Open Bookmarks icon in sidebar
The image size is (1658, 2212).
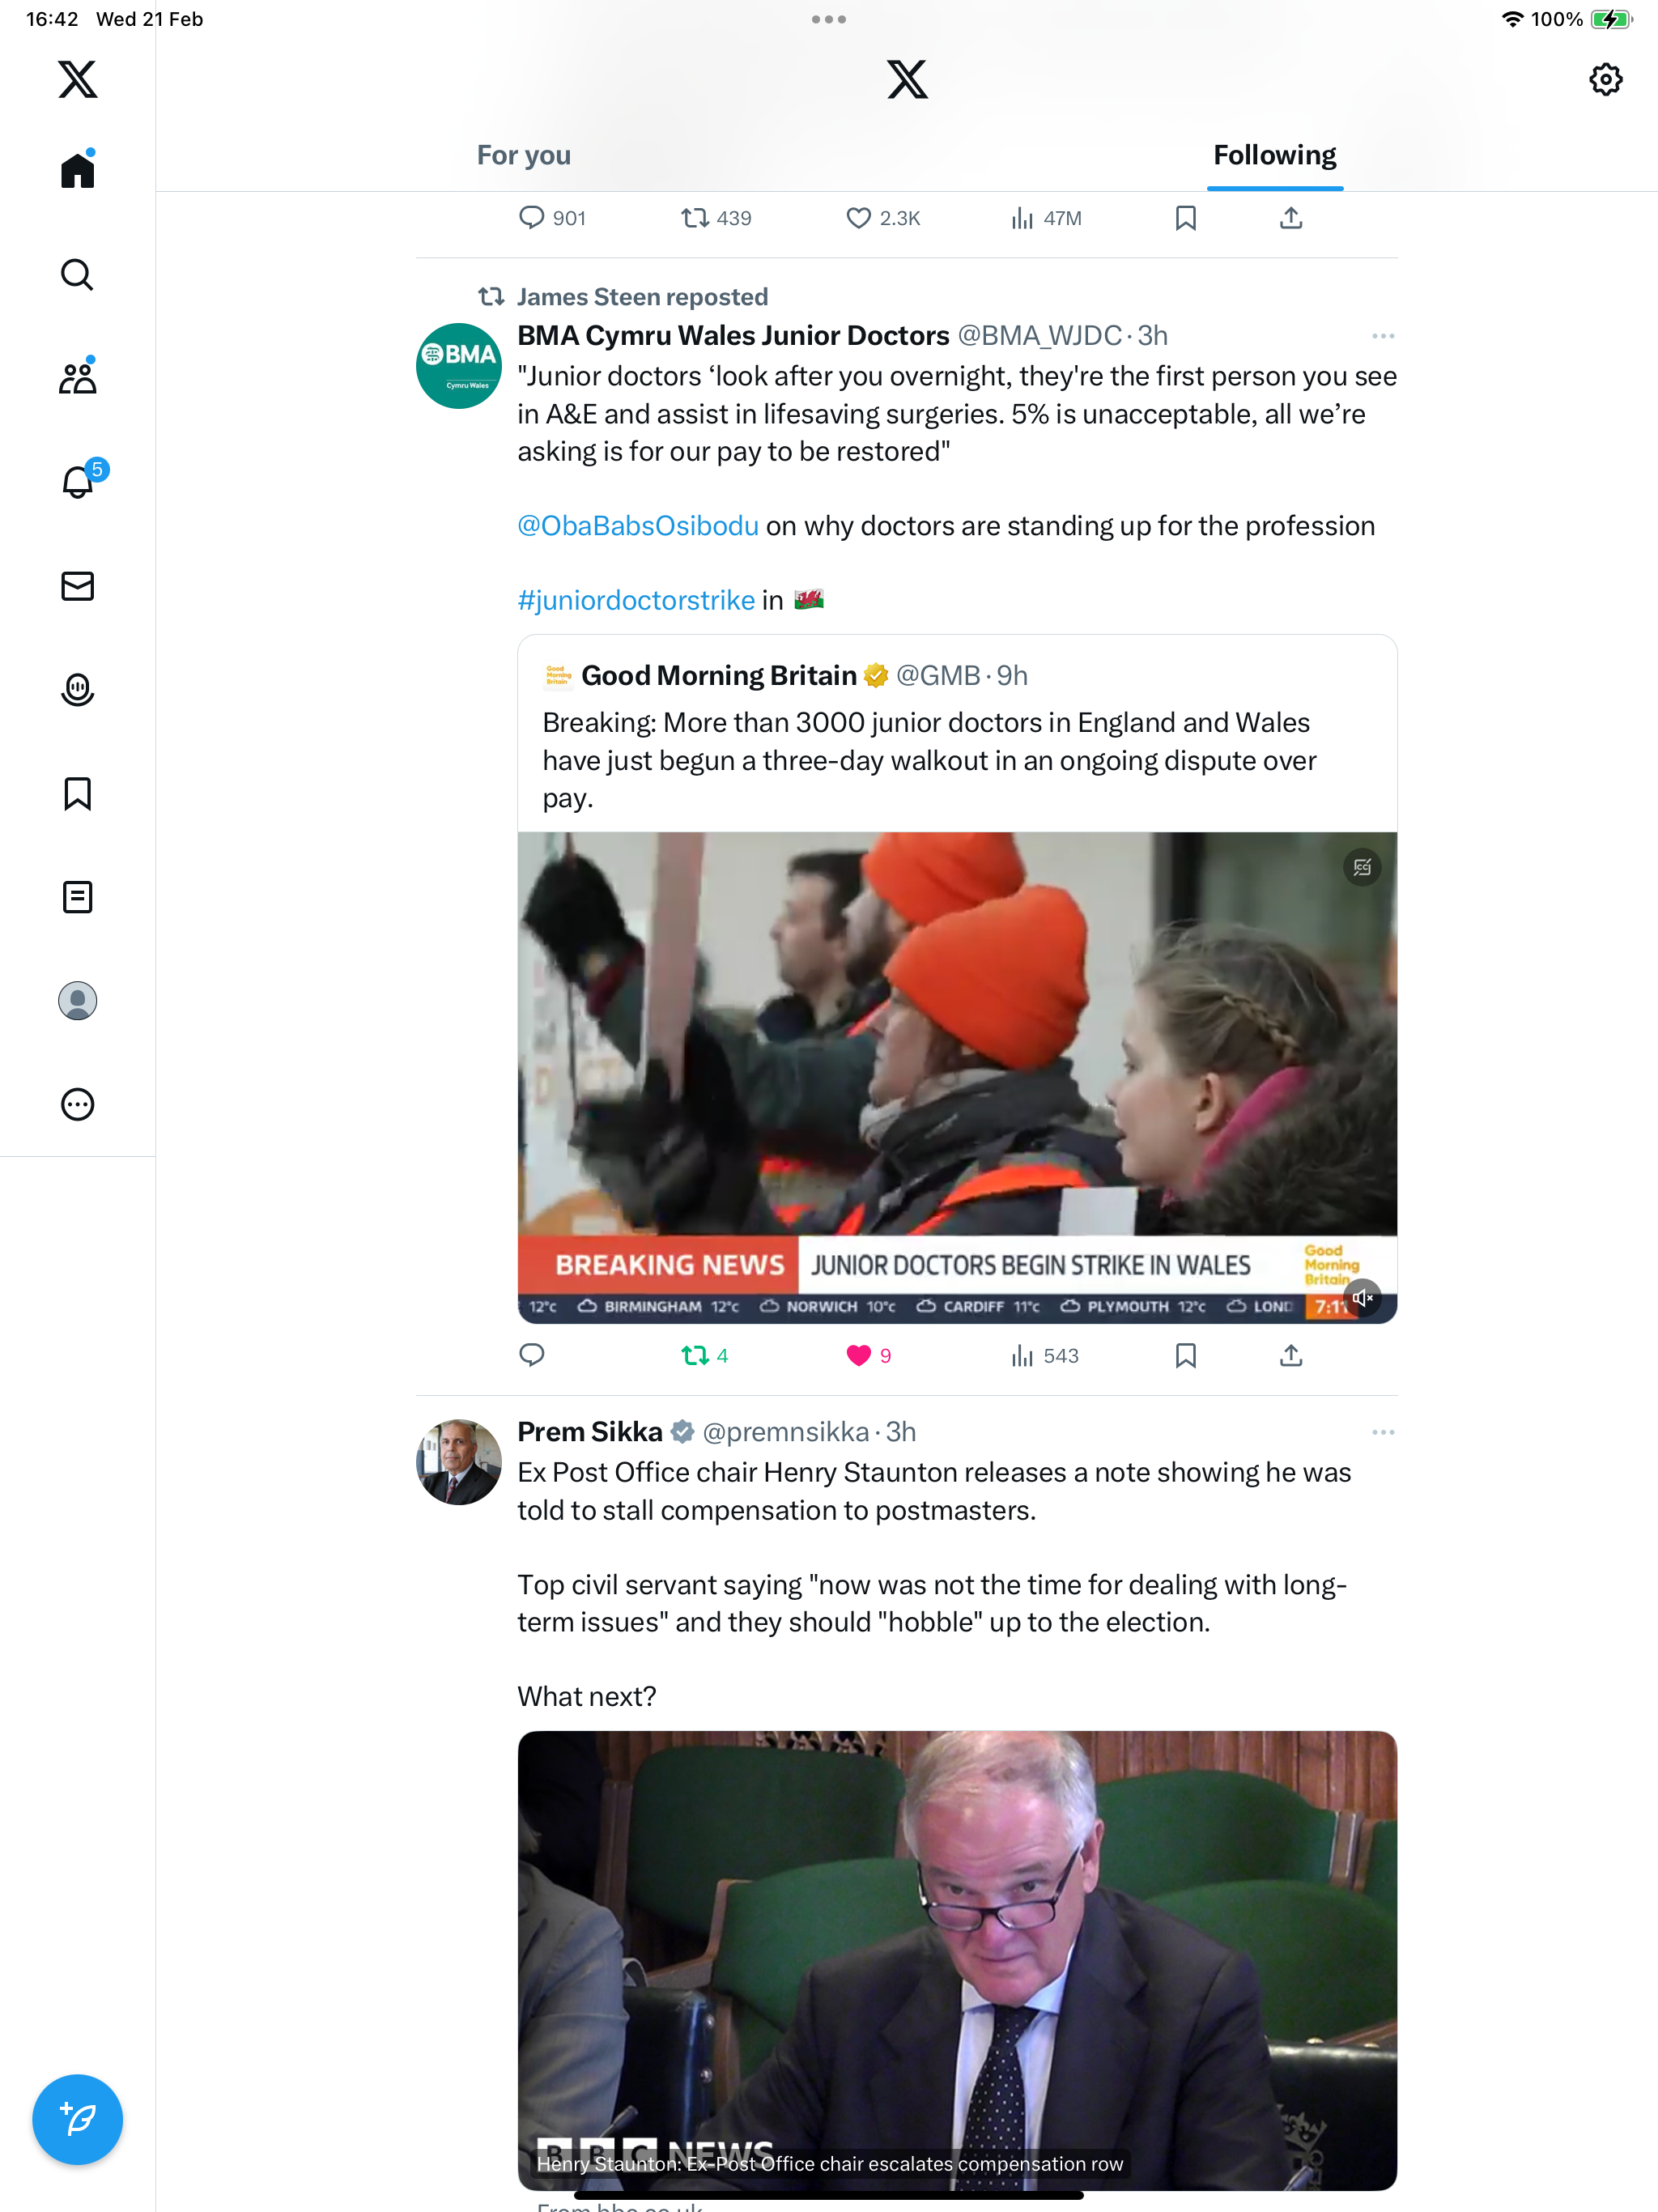point(77,794)
